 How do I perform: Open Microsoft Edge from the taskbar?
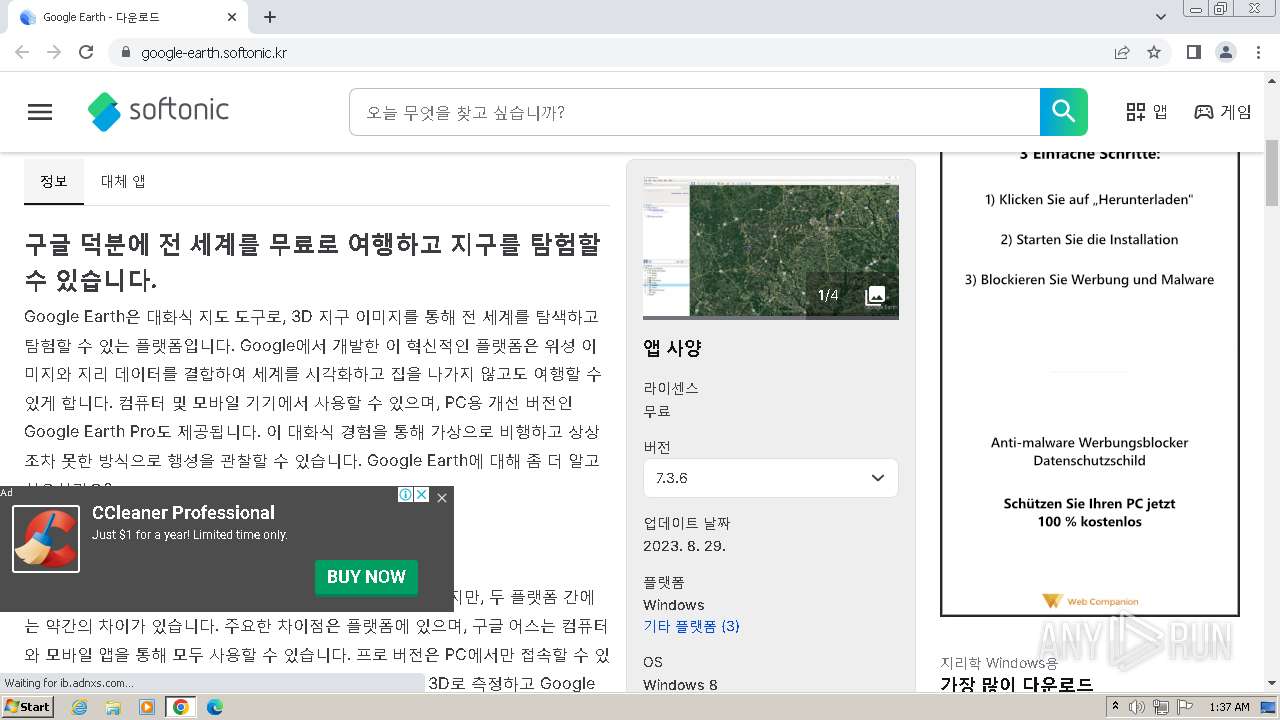[215, 707]
